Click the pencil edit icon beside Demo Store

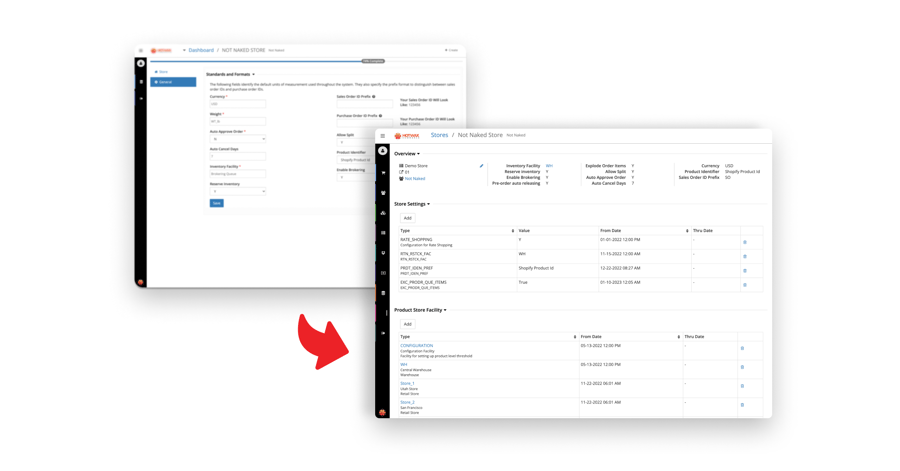click(481, 166)
